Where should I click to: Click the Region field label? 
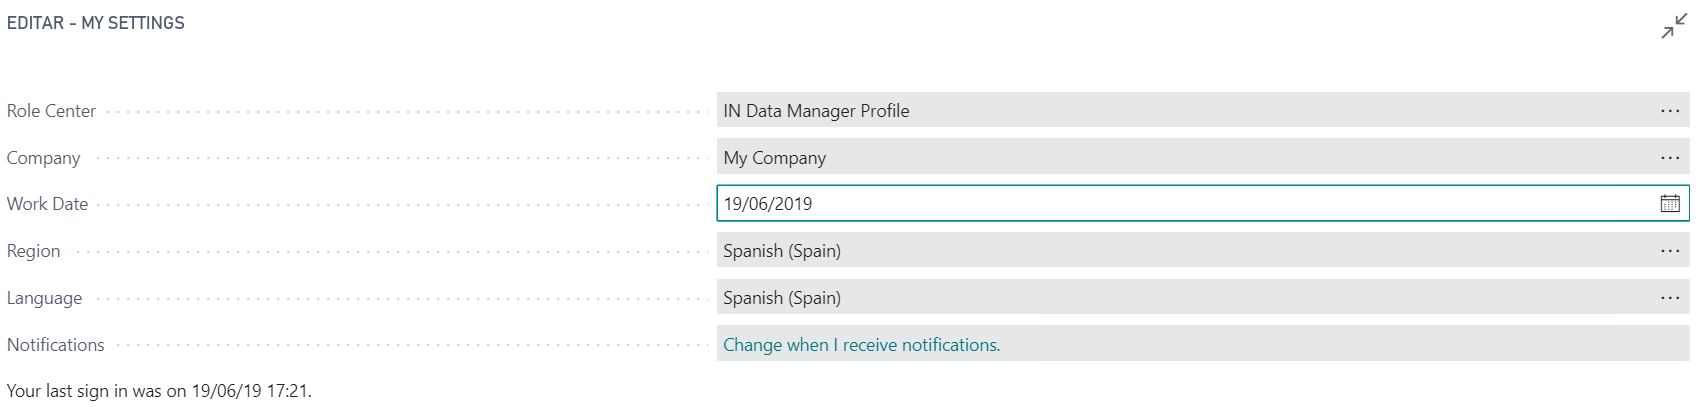point(34,251)
